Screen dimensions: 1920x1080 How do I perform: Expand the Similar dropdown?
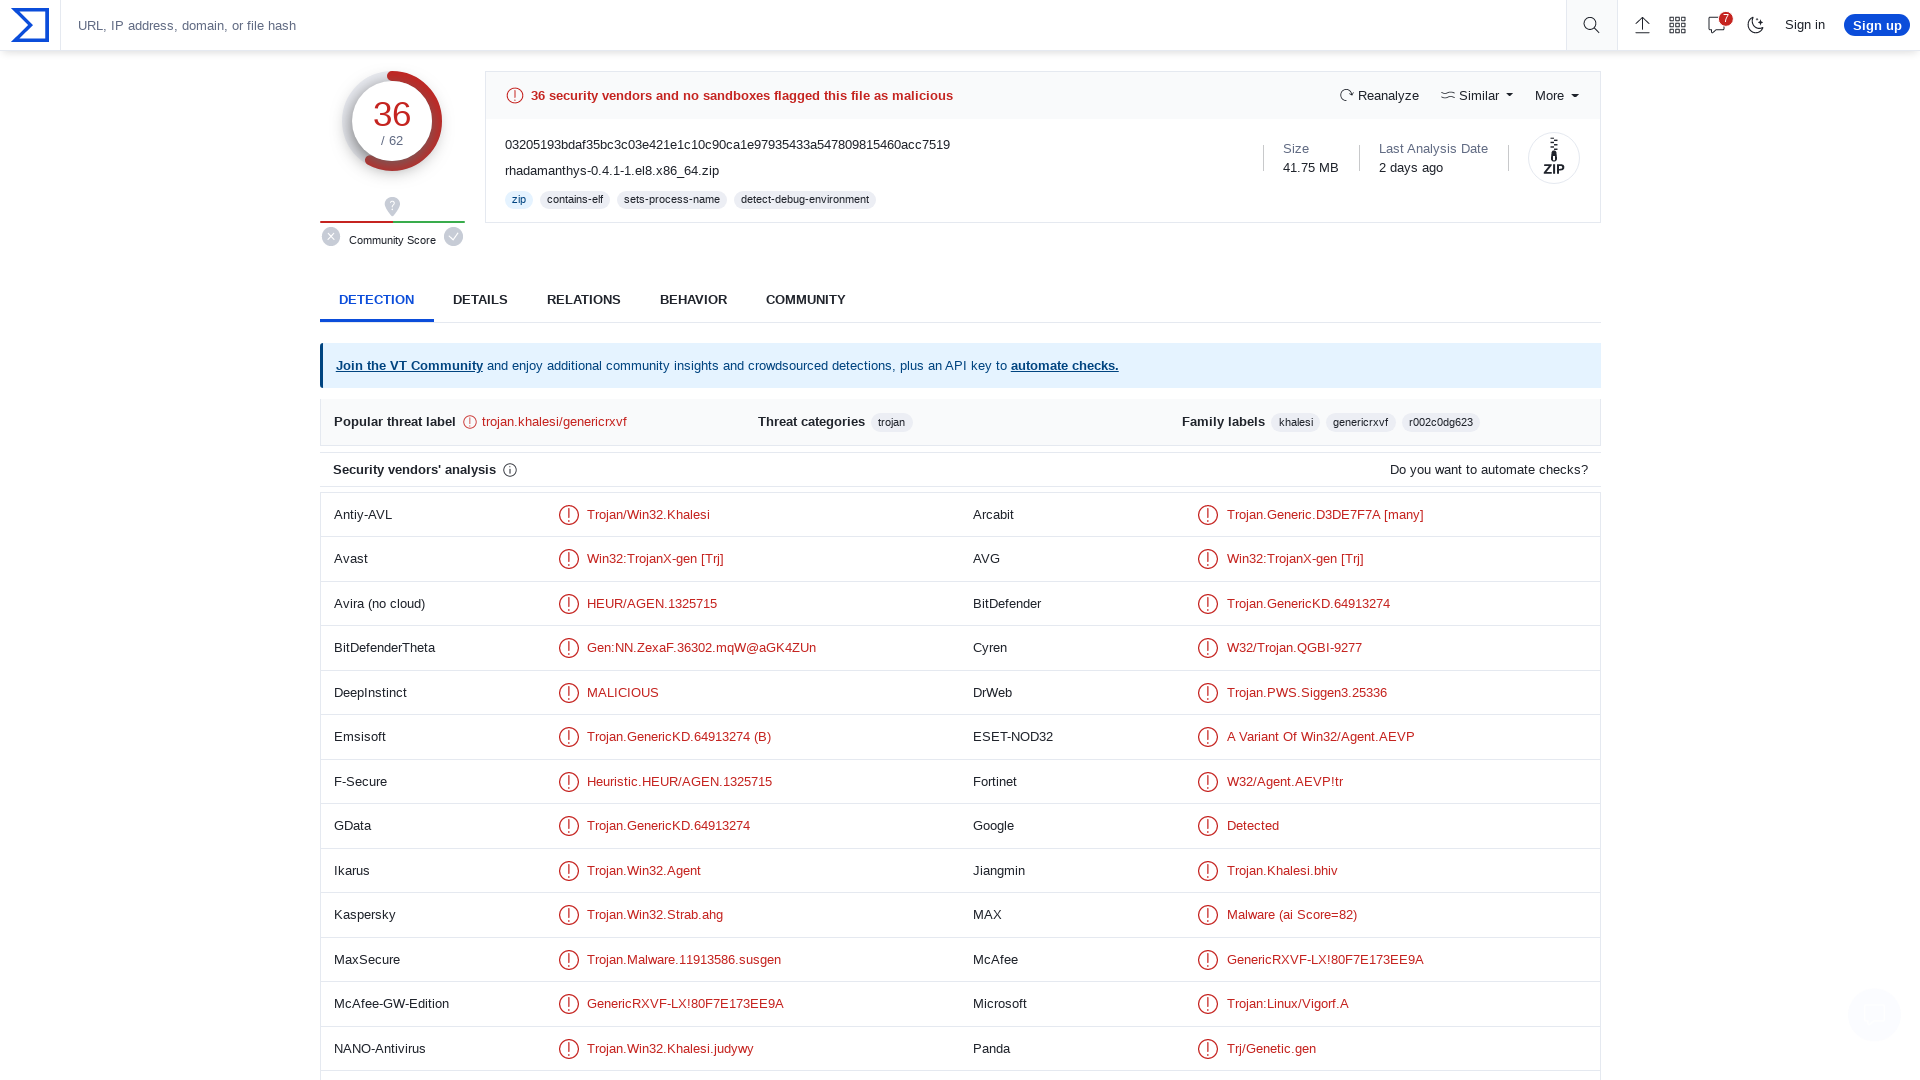1477,96
